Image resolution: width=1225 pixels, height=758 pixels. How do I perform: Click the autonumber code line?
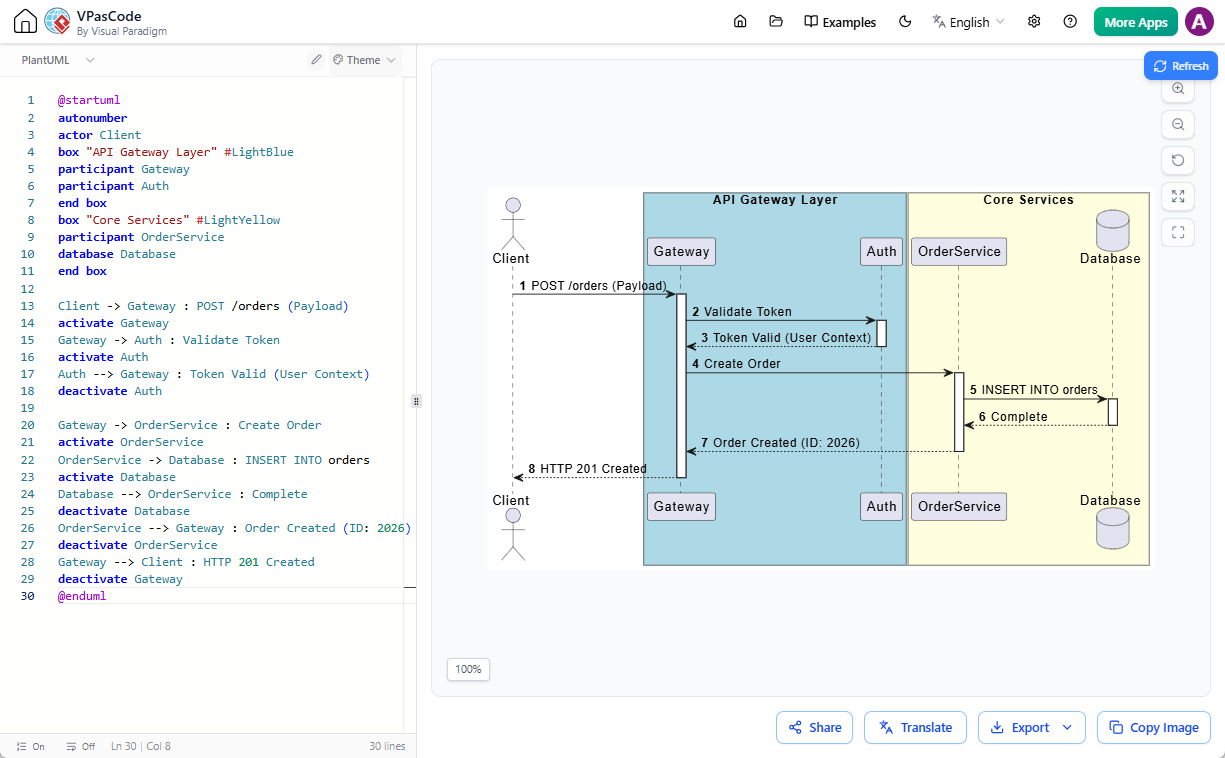pyautogui.click(x=92, y=117)
